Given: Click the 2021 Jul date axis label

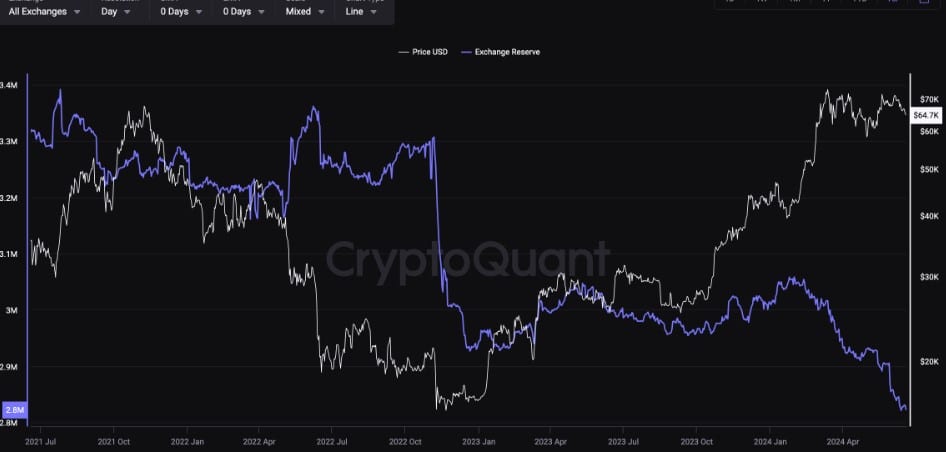Looking at the screenshot, I should (x=39, y=440).
